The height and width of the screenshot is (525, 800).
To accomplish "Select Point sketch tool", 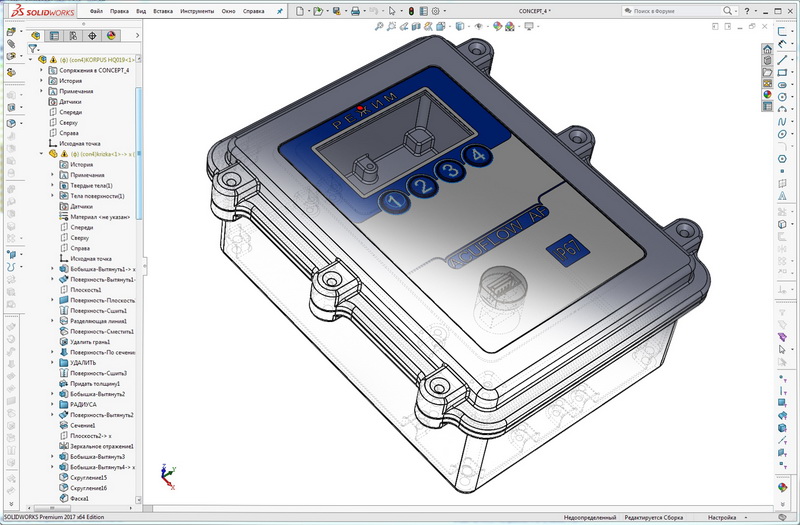I will [782, 171].
